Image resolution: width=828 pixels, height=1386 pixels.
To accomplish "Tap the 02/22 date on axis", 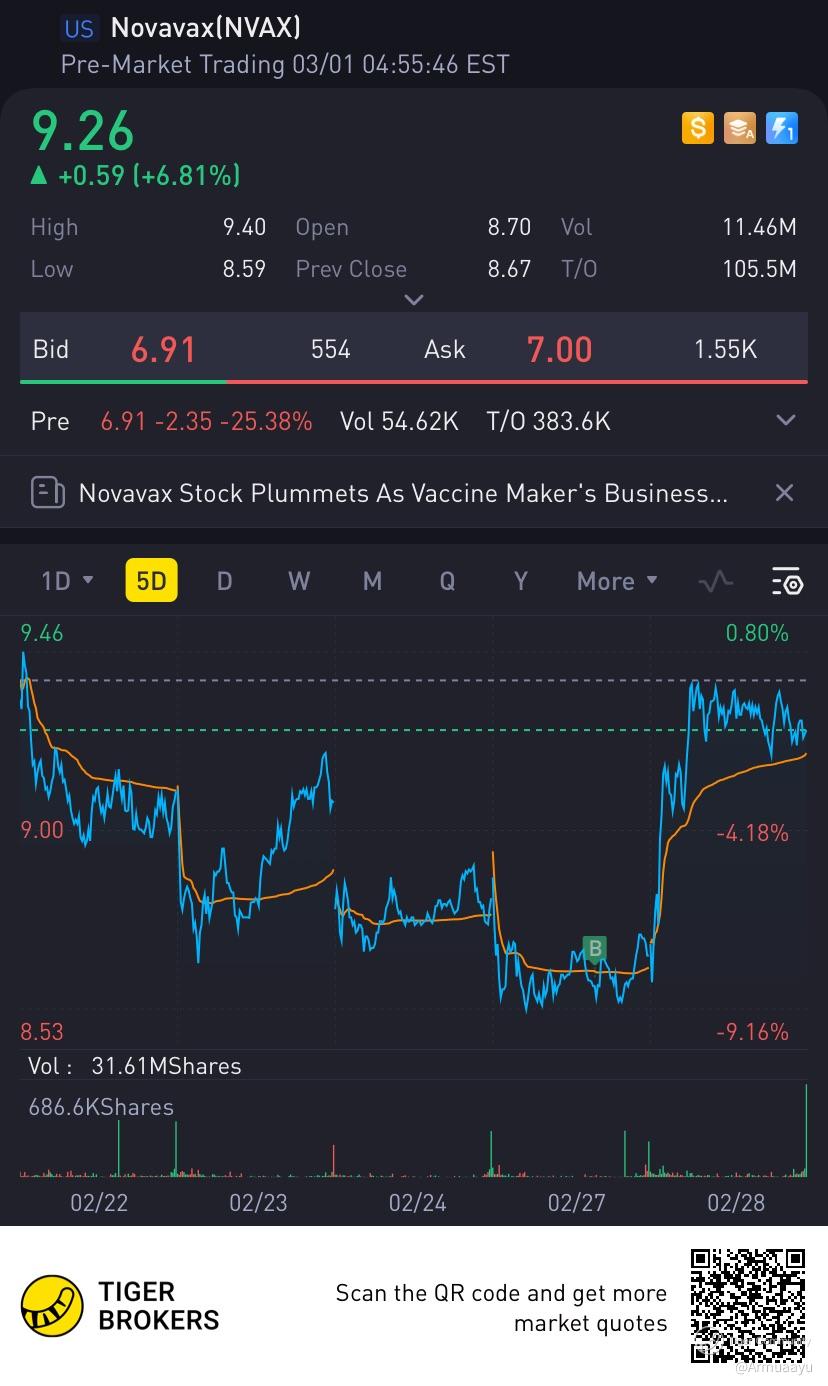I will 99,1202.
